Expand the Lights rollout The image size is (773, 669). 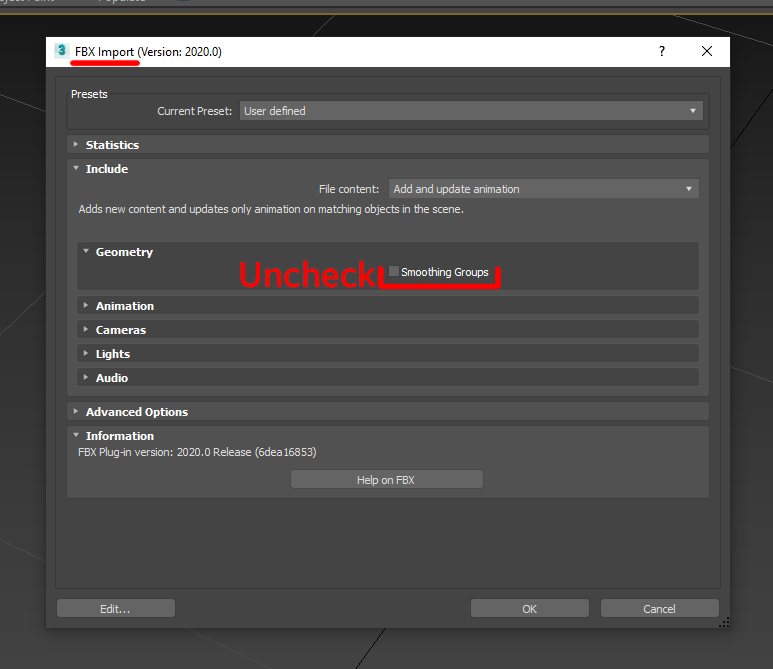(387, 353)
